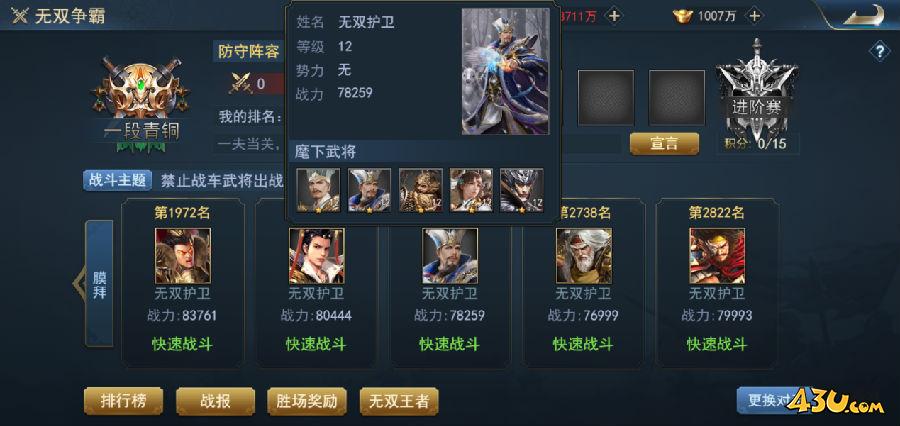Tap the plus icon beside 1007万 gold
This screenshot has width=900, height=426.
[754, 16]
